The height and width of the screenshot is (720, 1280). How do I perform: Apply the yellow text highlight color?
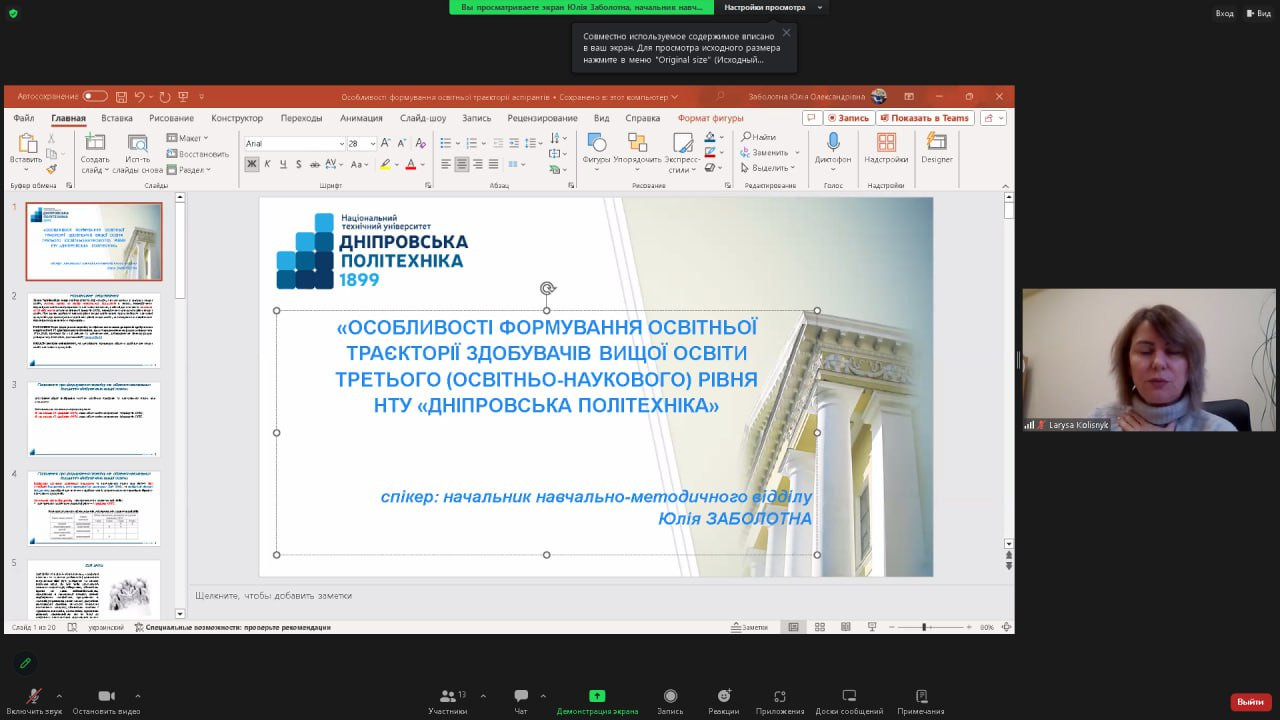pyautogui.click(x=385, y=164)
